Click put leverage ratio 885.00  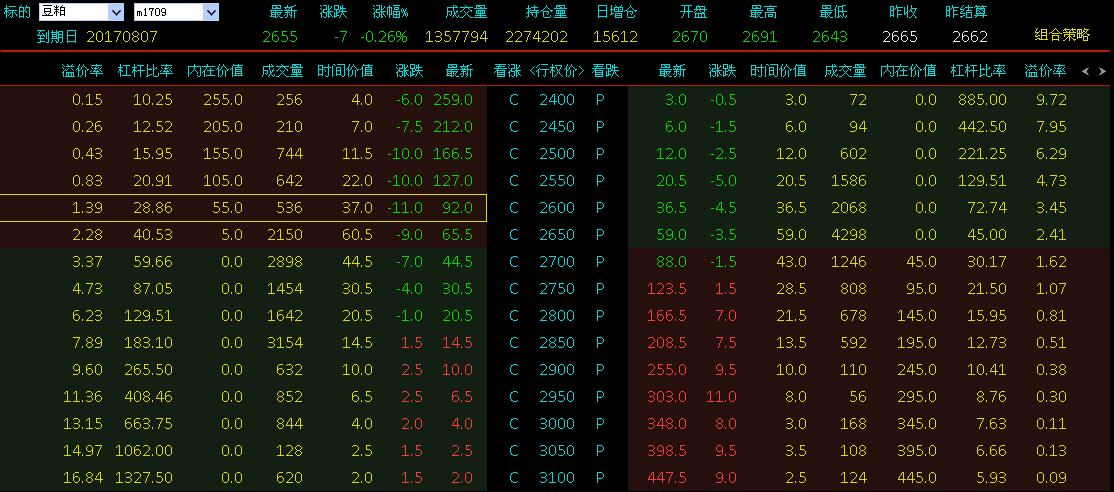tap(983, 100)
